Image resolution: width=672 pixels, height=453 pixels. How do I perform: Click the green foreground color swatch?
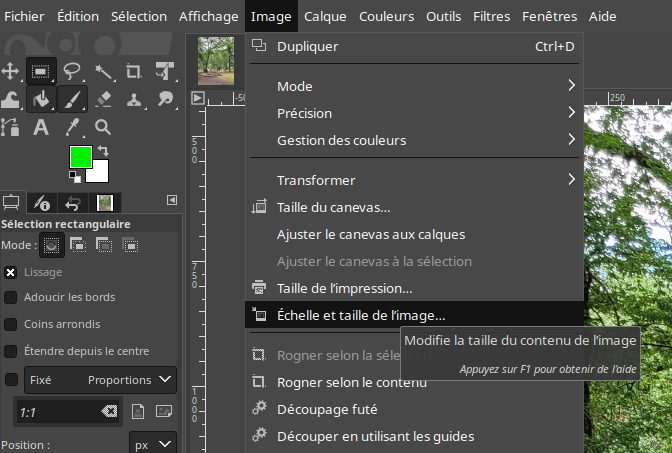coord(80,157)
